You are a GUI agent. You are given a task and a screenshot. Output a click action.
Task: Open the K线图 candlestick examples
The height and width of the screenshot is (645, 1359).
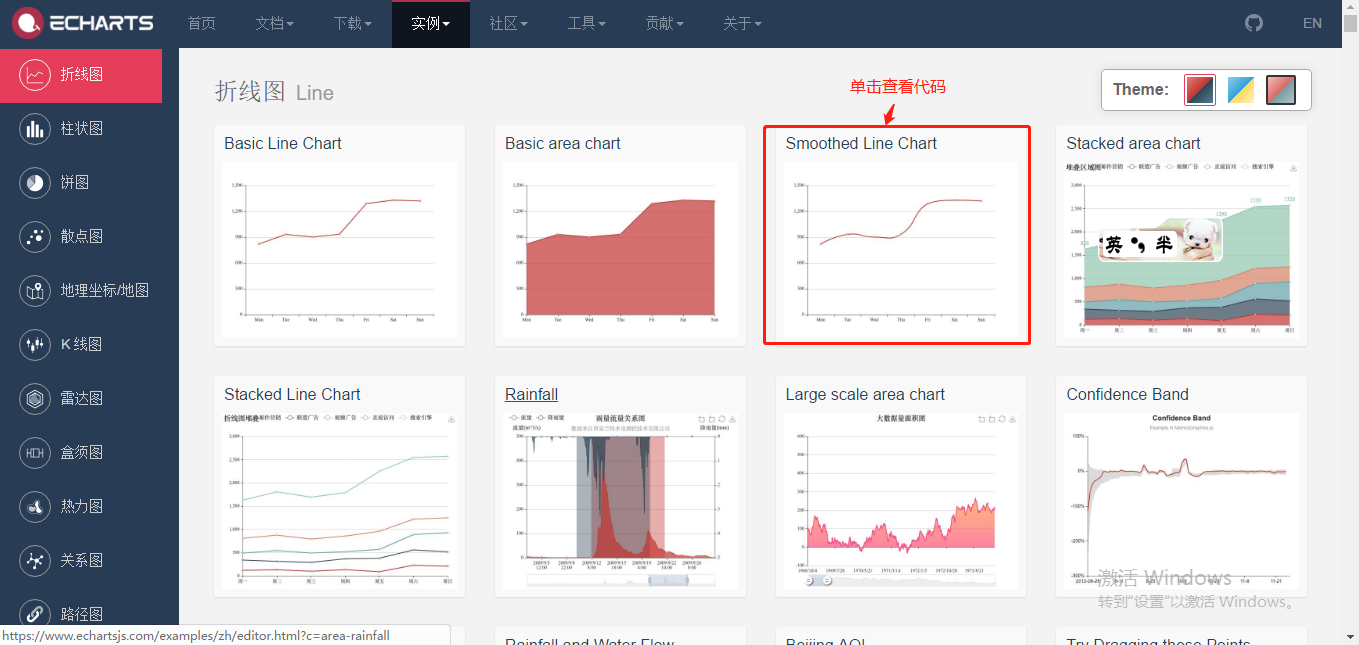[81, 344]
